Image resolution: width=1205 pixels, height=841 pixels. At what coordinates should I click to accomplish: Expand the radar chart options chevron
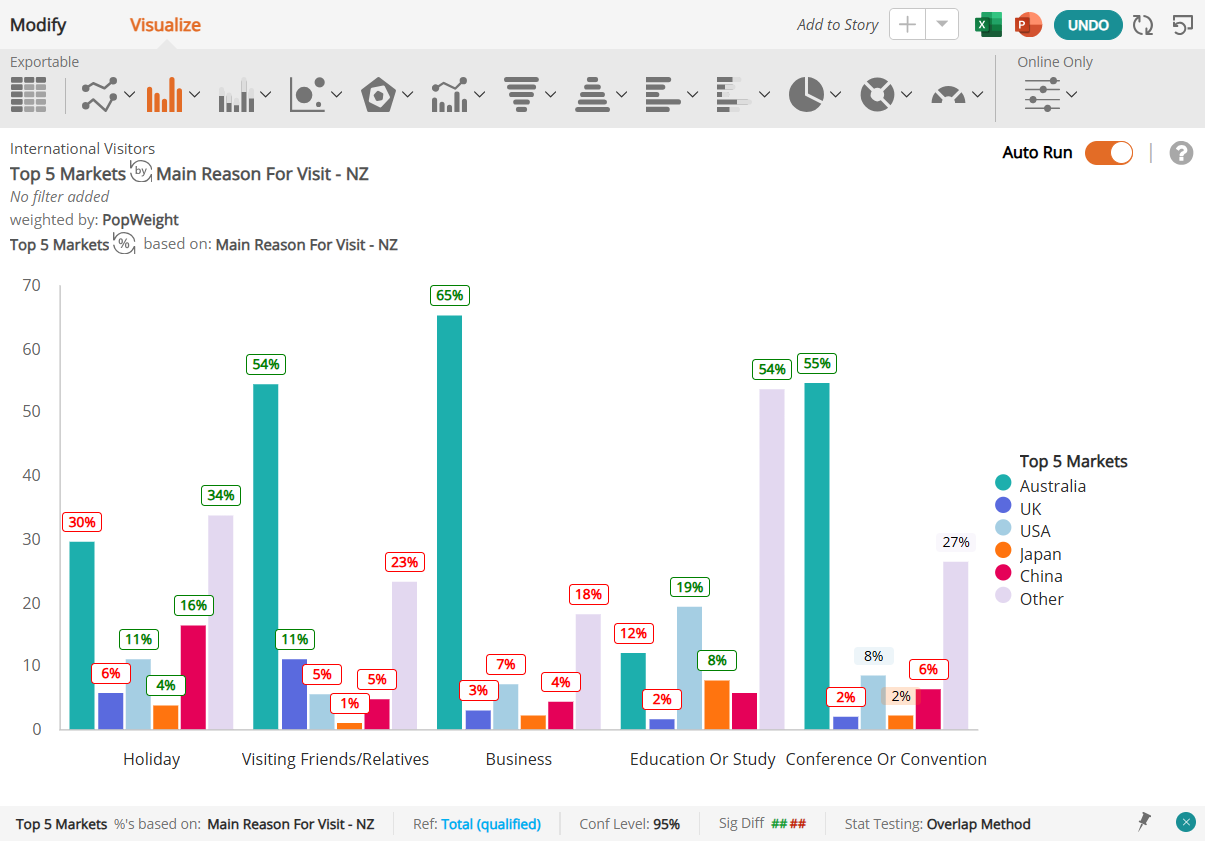tap(408, 95)
